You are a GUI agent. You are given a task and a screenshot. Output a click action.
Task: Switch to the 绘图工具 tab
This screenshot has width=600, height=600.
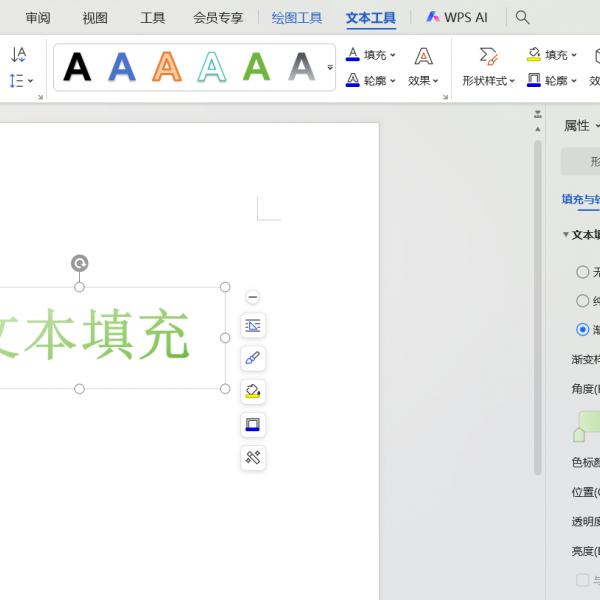pos(297,18)
